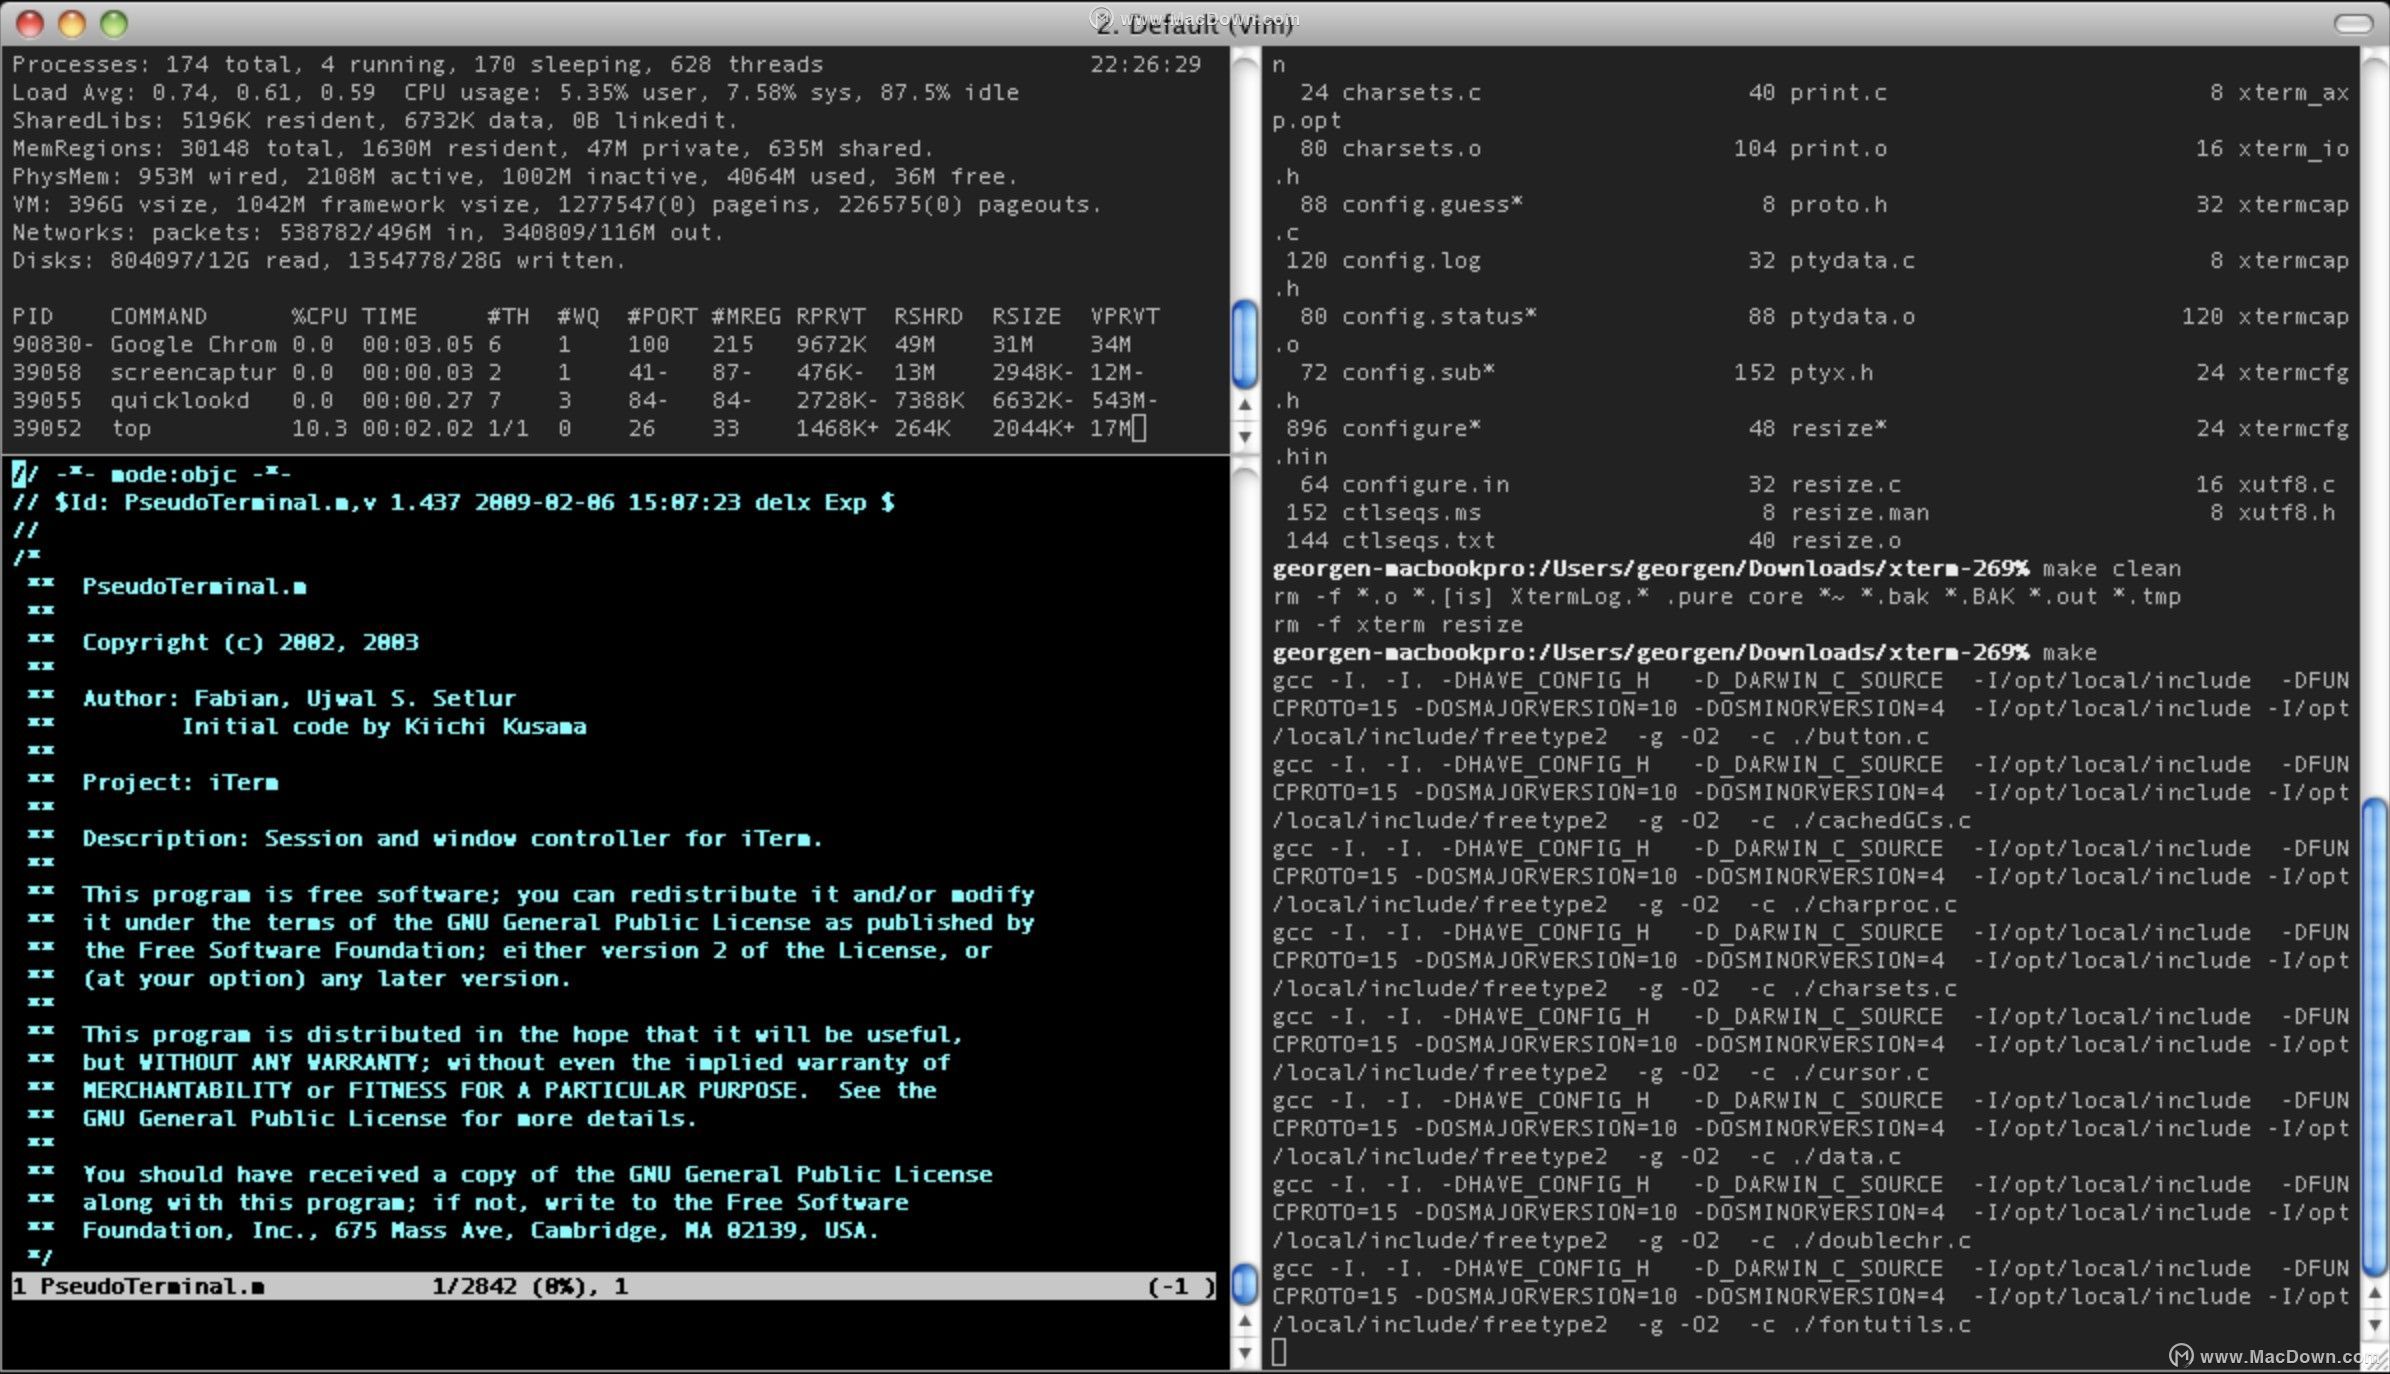Place cursor on 'mode:objc' in Vim

click(x=173, y=474)
